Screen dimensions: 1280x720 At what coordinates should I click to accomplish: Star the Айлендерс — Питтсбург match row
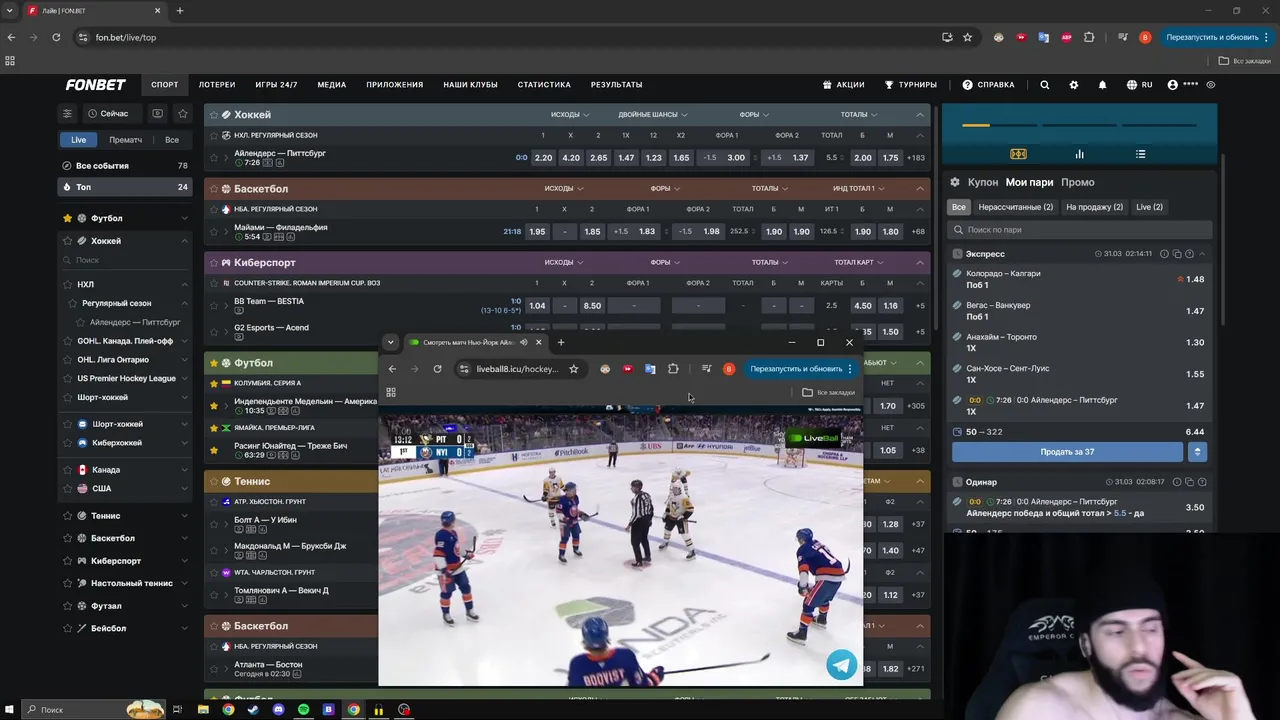213,158
